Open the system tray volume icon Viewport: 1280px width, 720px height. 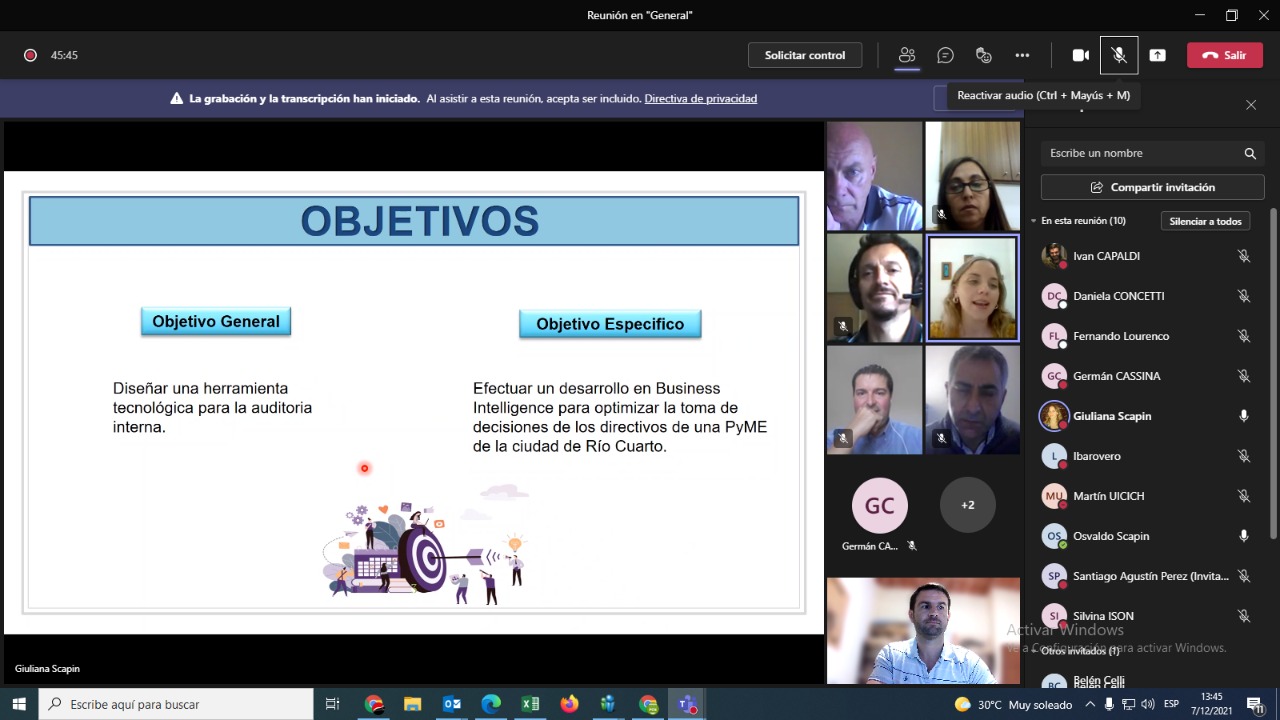[x=1147, y=704]
